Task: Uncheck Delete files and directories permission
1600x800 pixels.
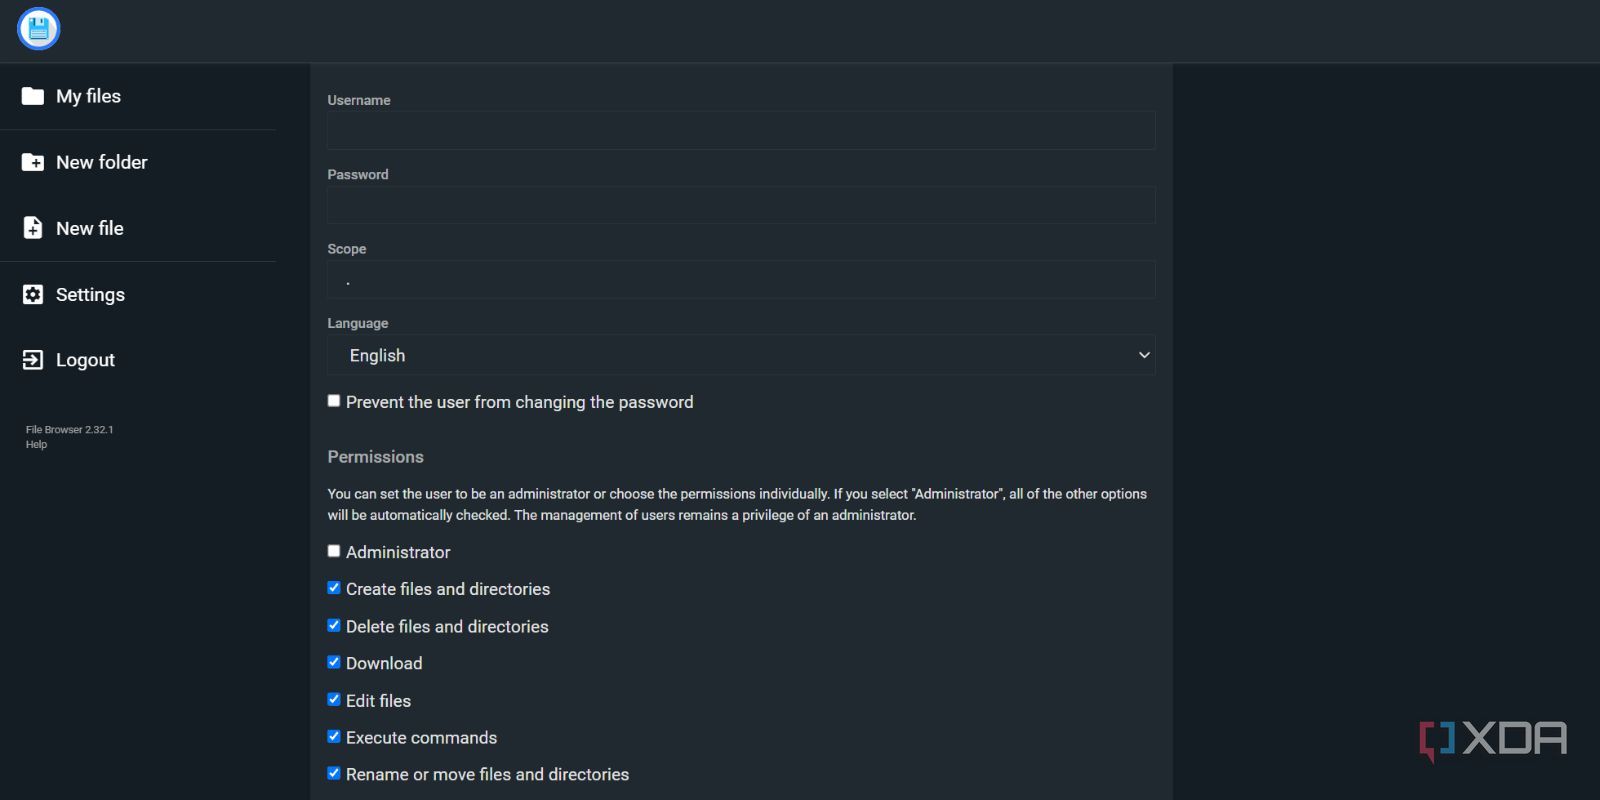Action: 334,625
